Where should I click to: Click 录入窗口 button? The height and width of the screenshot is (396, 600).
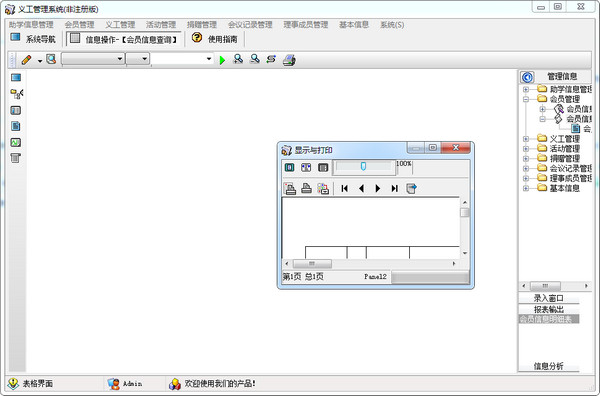[x=548, y=298]
